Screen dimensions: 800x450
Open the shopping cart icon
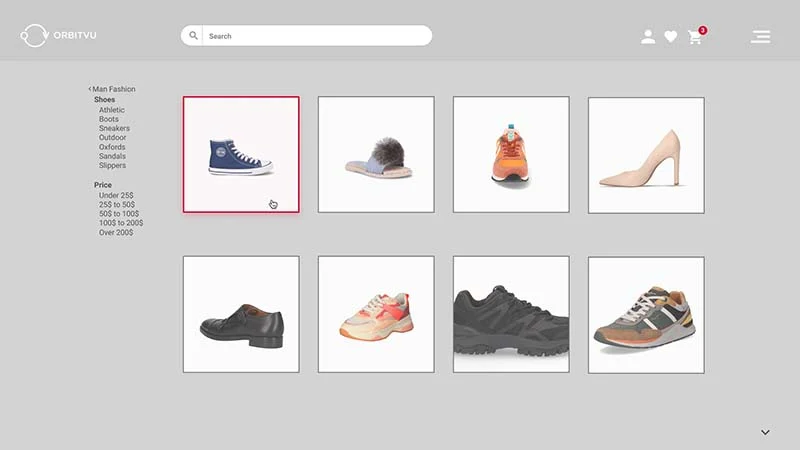(x=695, y=37)
